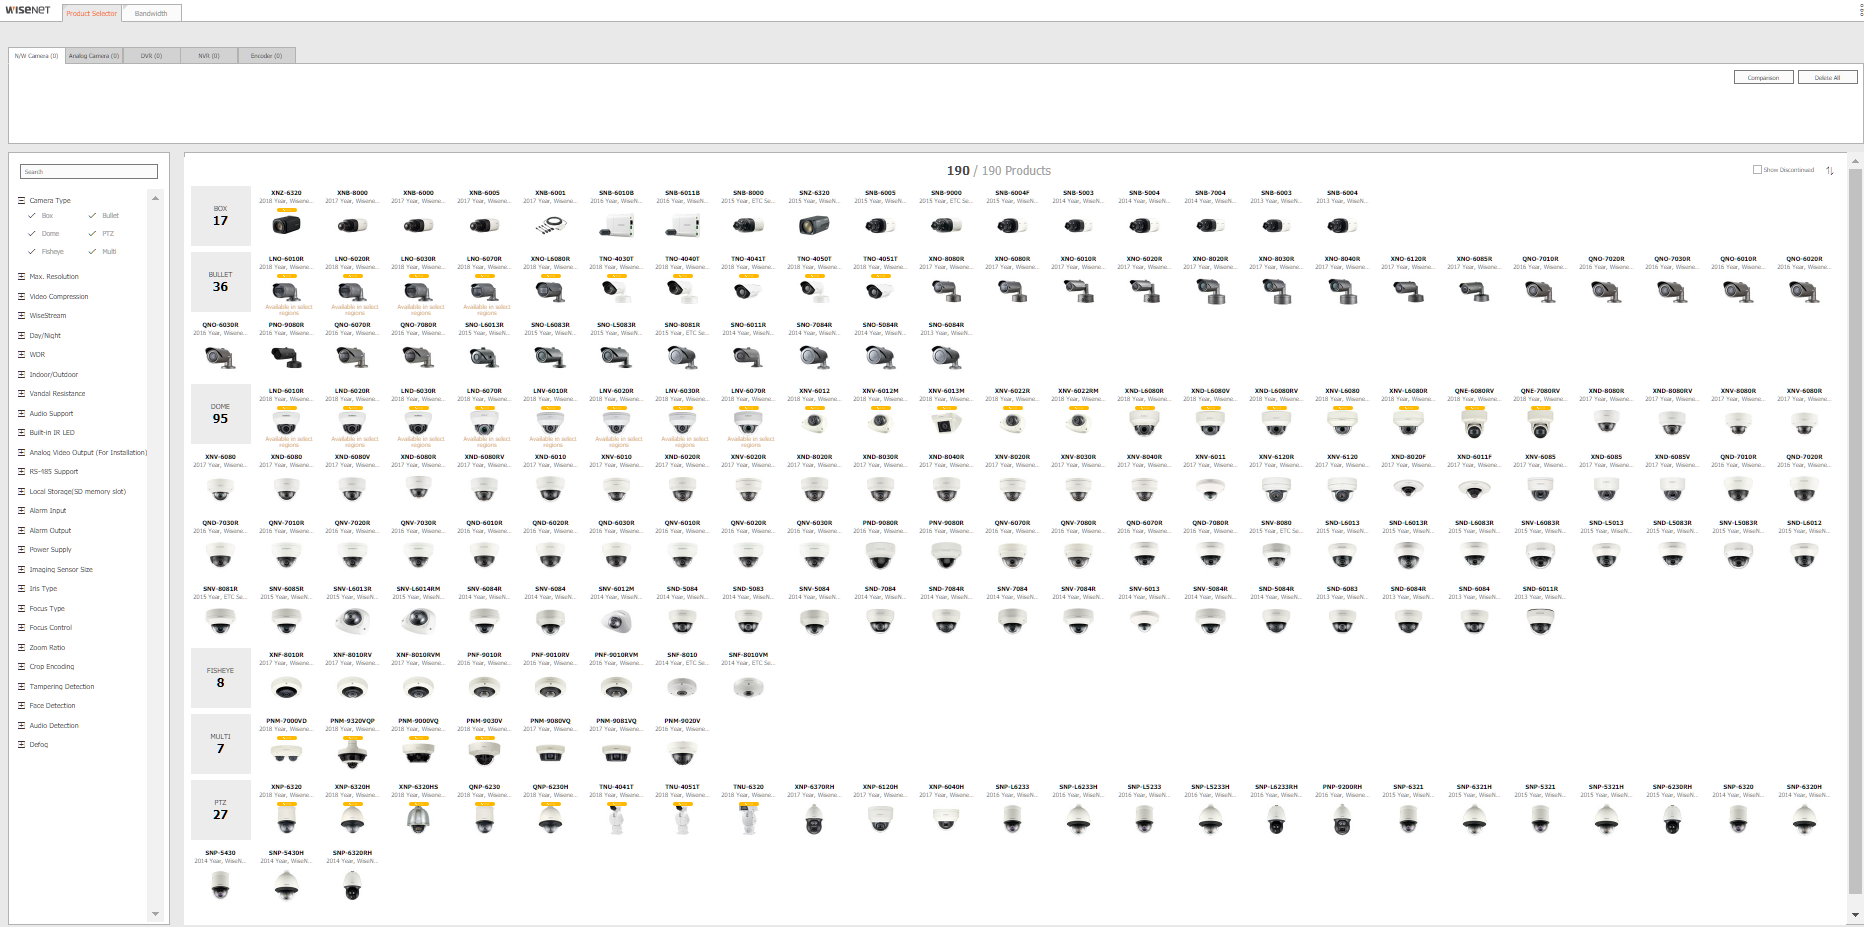Click the product list scroll-down arrow

pyautogui.click(x=1856, y=914)
